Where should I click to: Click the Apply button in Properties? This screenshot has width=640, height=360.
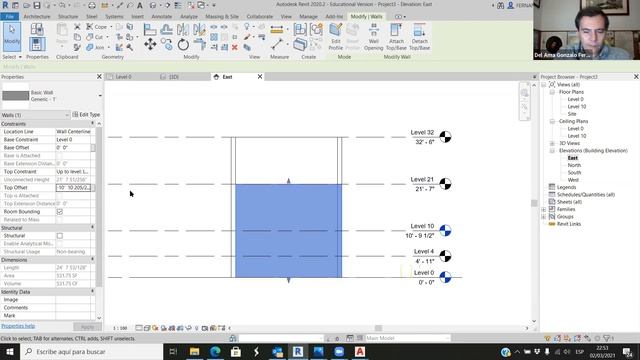(87, 327)
